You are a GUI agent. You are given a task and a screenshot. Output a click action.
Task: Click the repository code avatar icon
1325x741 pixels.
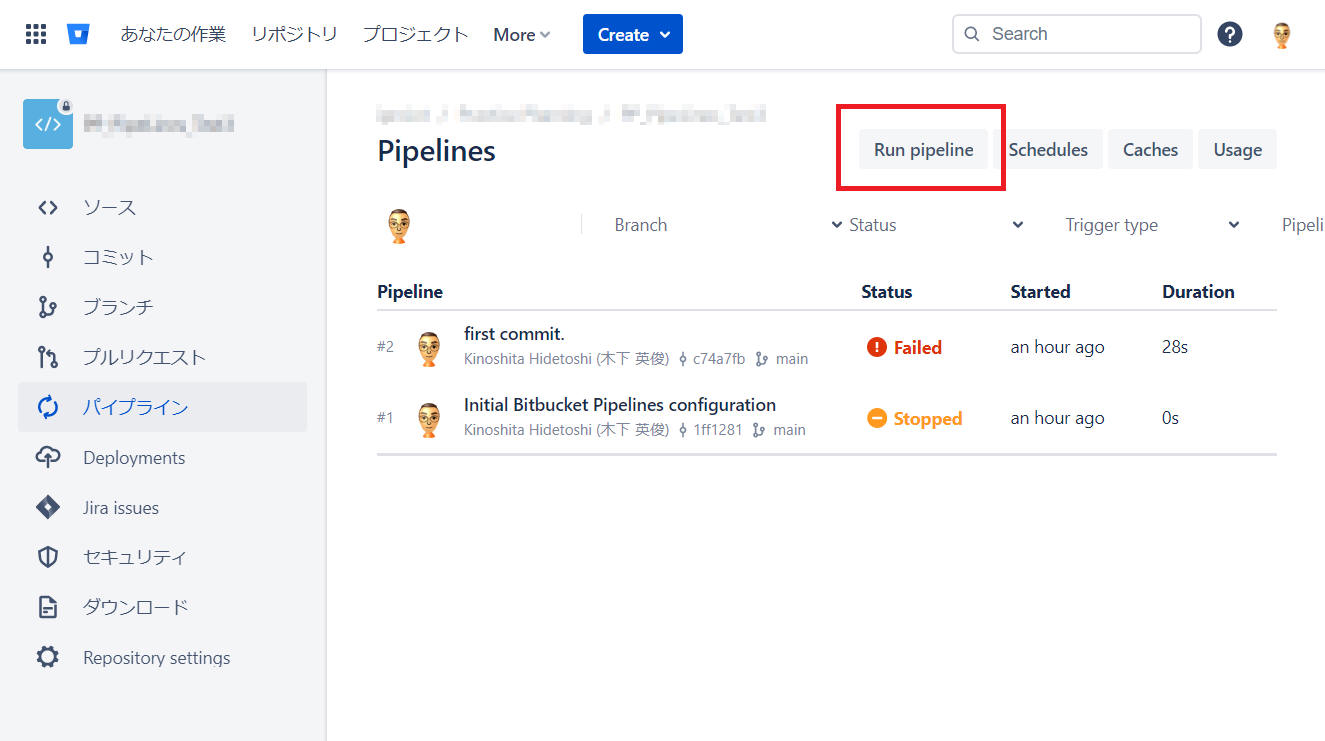tap(48, 124)
